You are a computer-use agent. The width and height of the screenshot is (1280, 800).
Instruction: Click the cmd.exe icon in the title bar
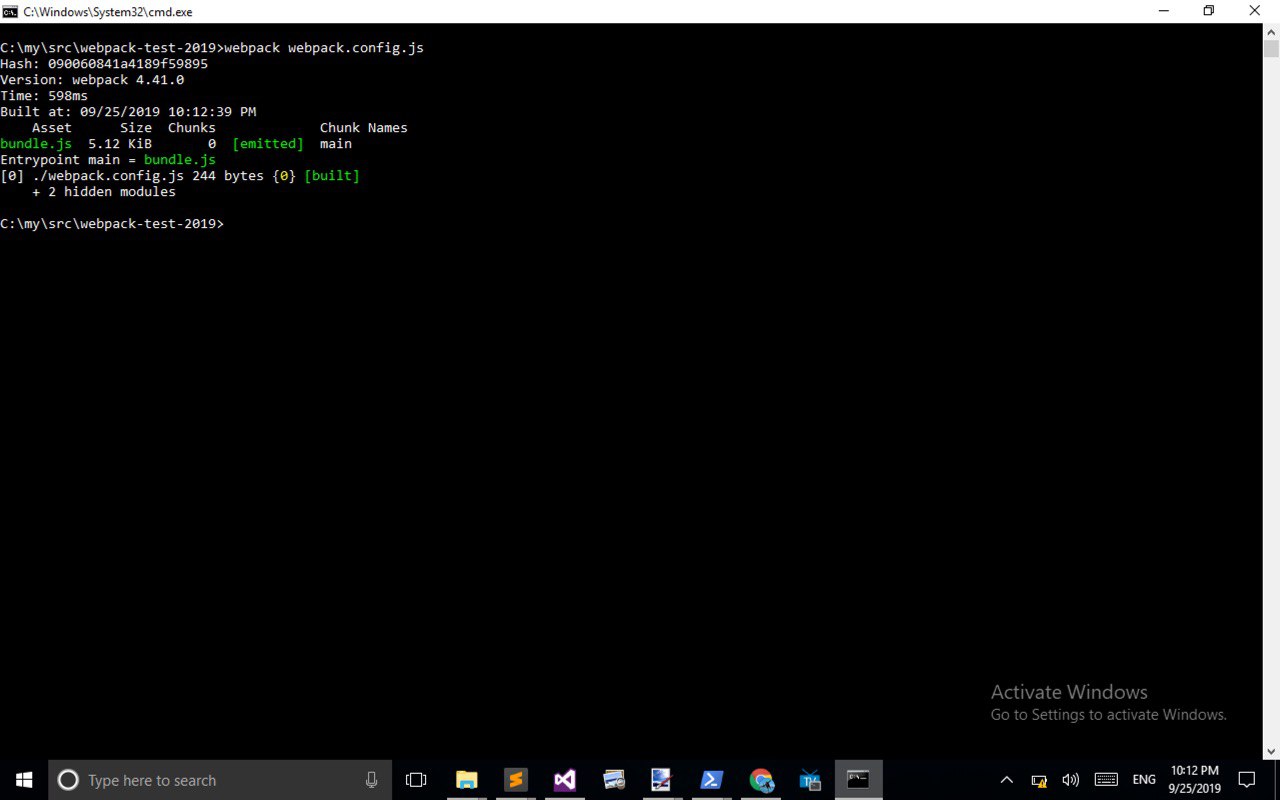10,11
